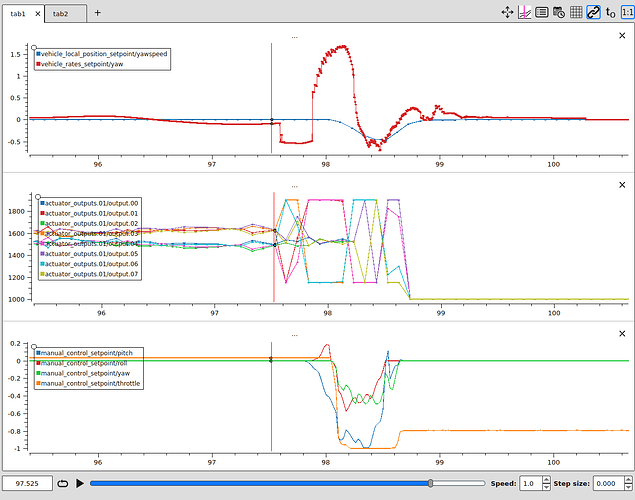This screenshot has height=500, width=635.
Task: Click the top plot legend corner circle
Action: [34, 48]
